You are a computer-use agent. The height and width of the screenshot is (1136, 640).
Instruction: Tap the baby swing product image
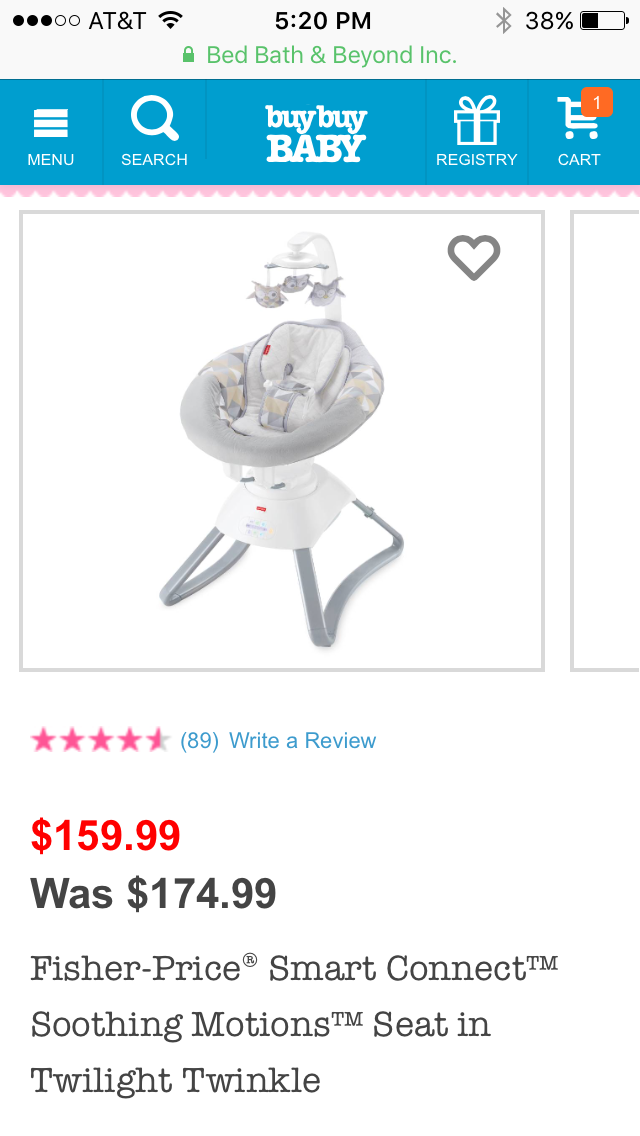click(x=282, y=440)
